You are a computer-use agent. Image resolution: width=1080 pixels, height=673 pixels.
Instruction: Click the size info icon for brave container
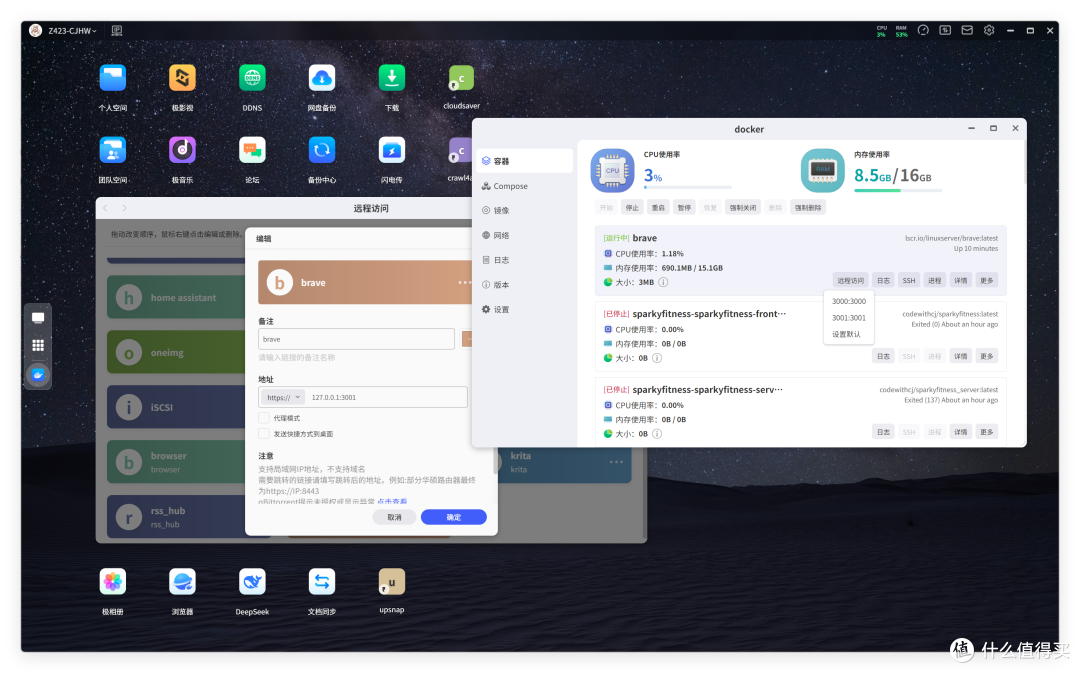[663, 282]
